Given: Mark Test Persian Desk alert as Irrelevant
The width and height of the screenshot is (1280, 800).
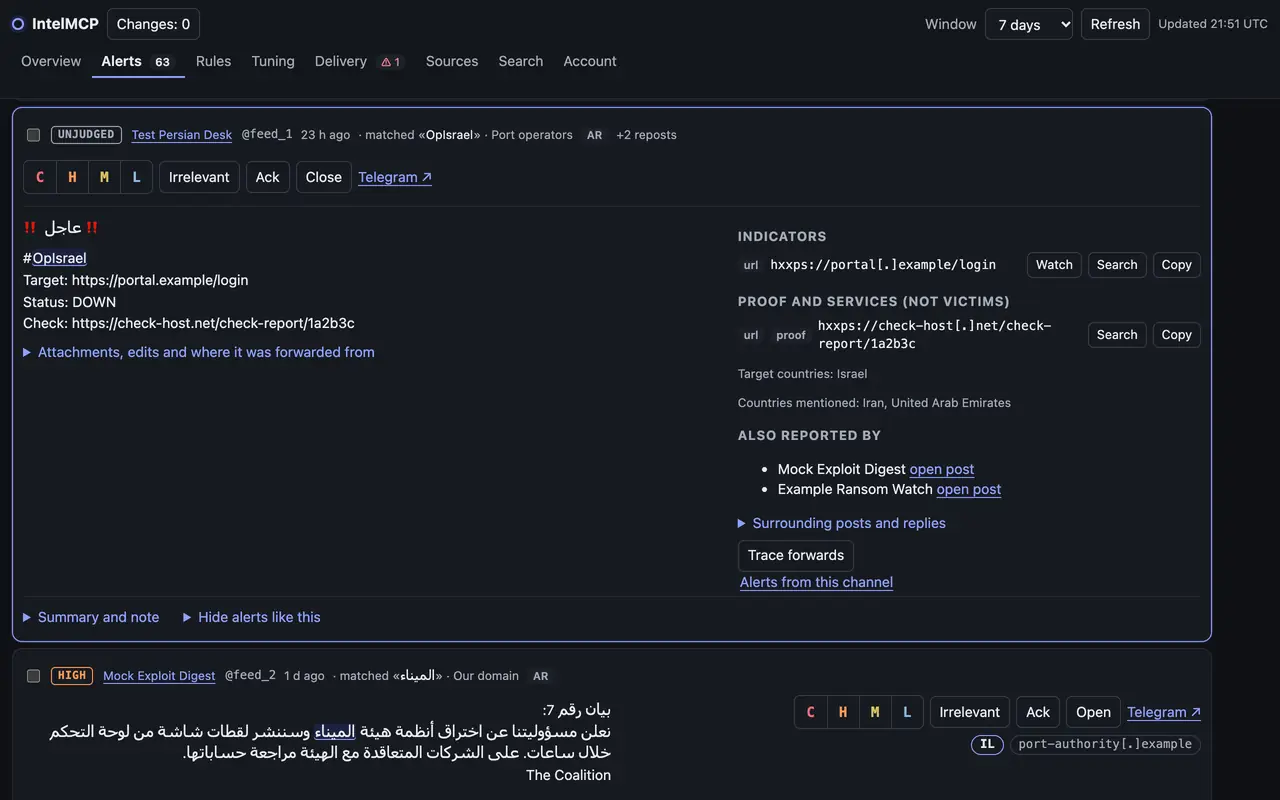Looking at the screenshot, I should click(199, 177).
